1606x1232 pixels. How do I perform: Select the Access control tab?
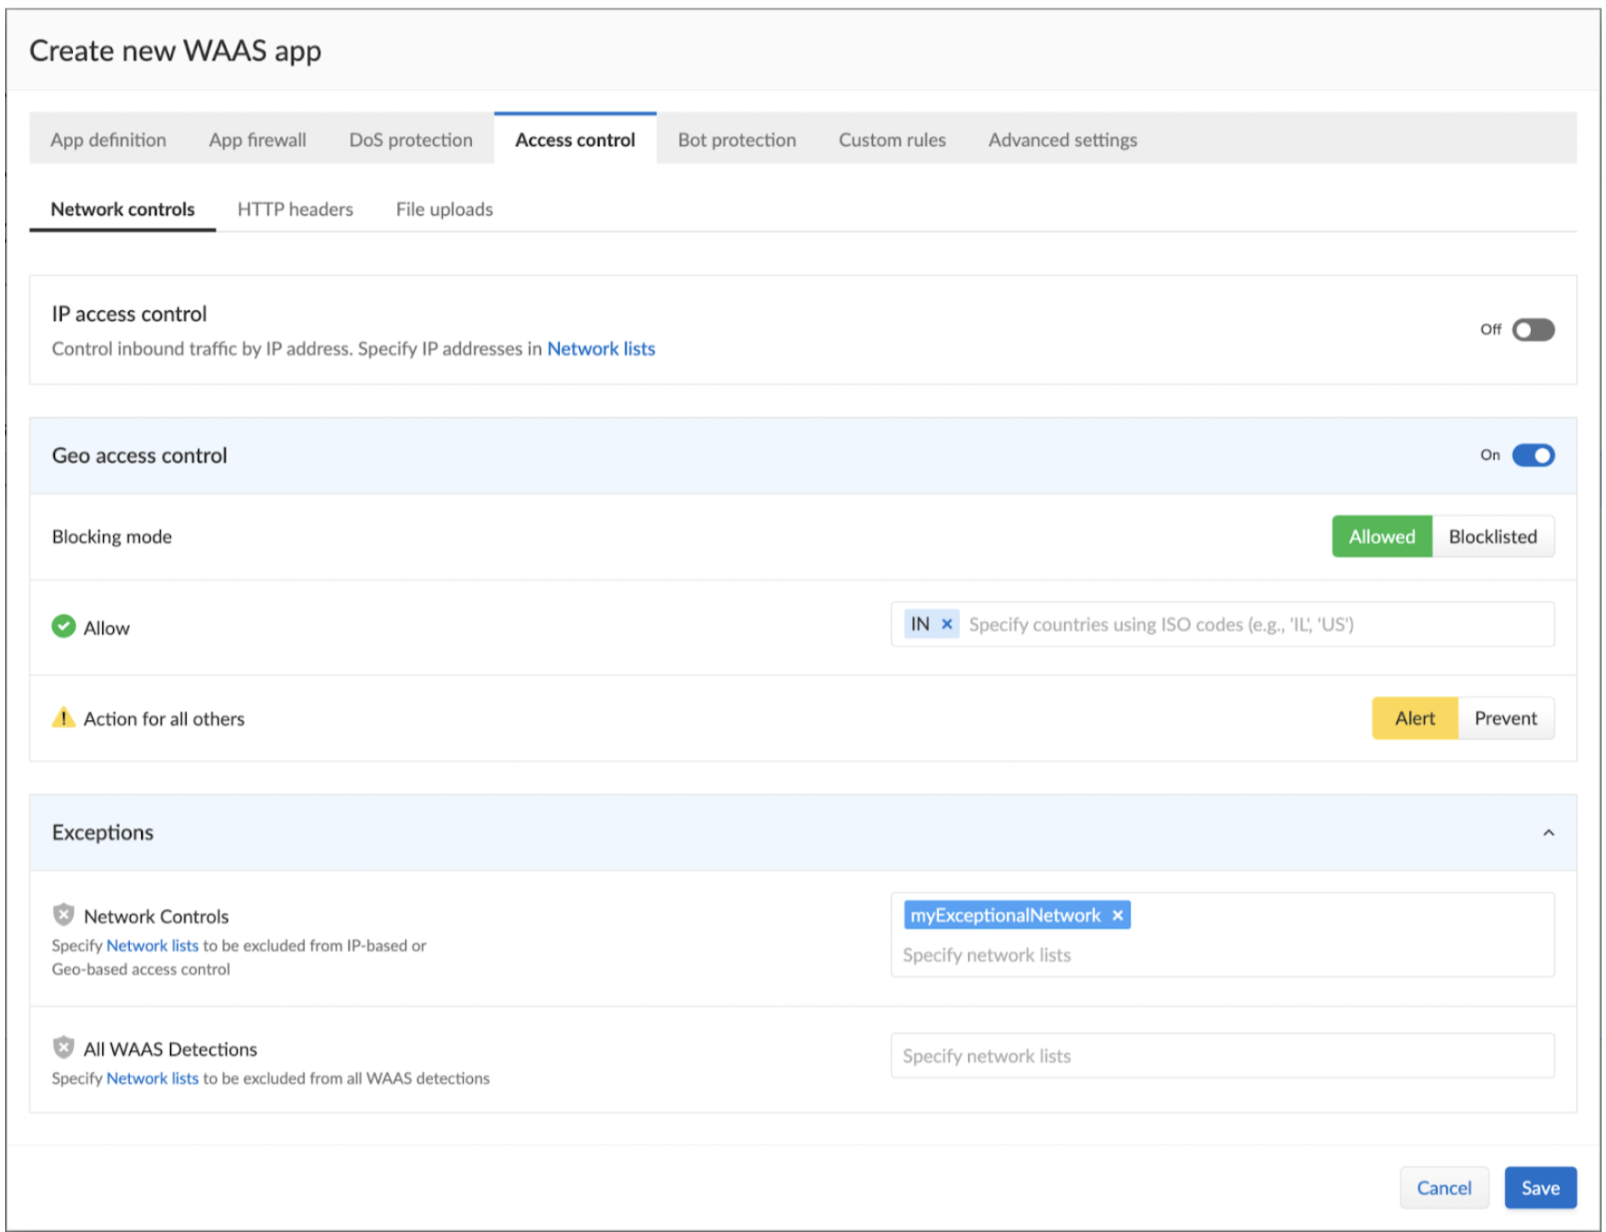click(575, 140)
